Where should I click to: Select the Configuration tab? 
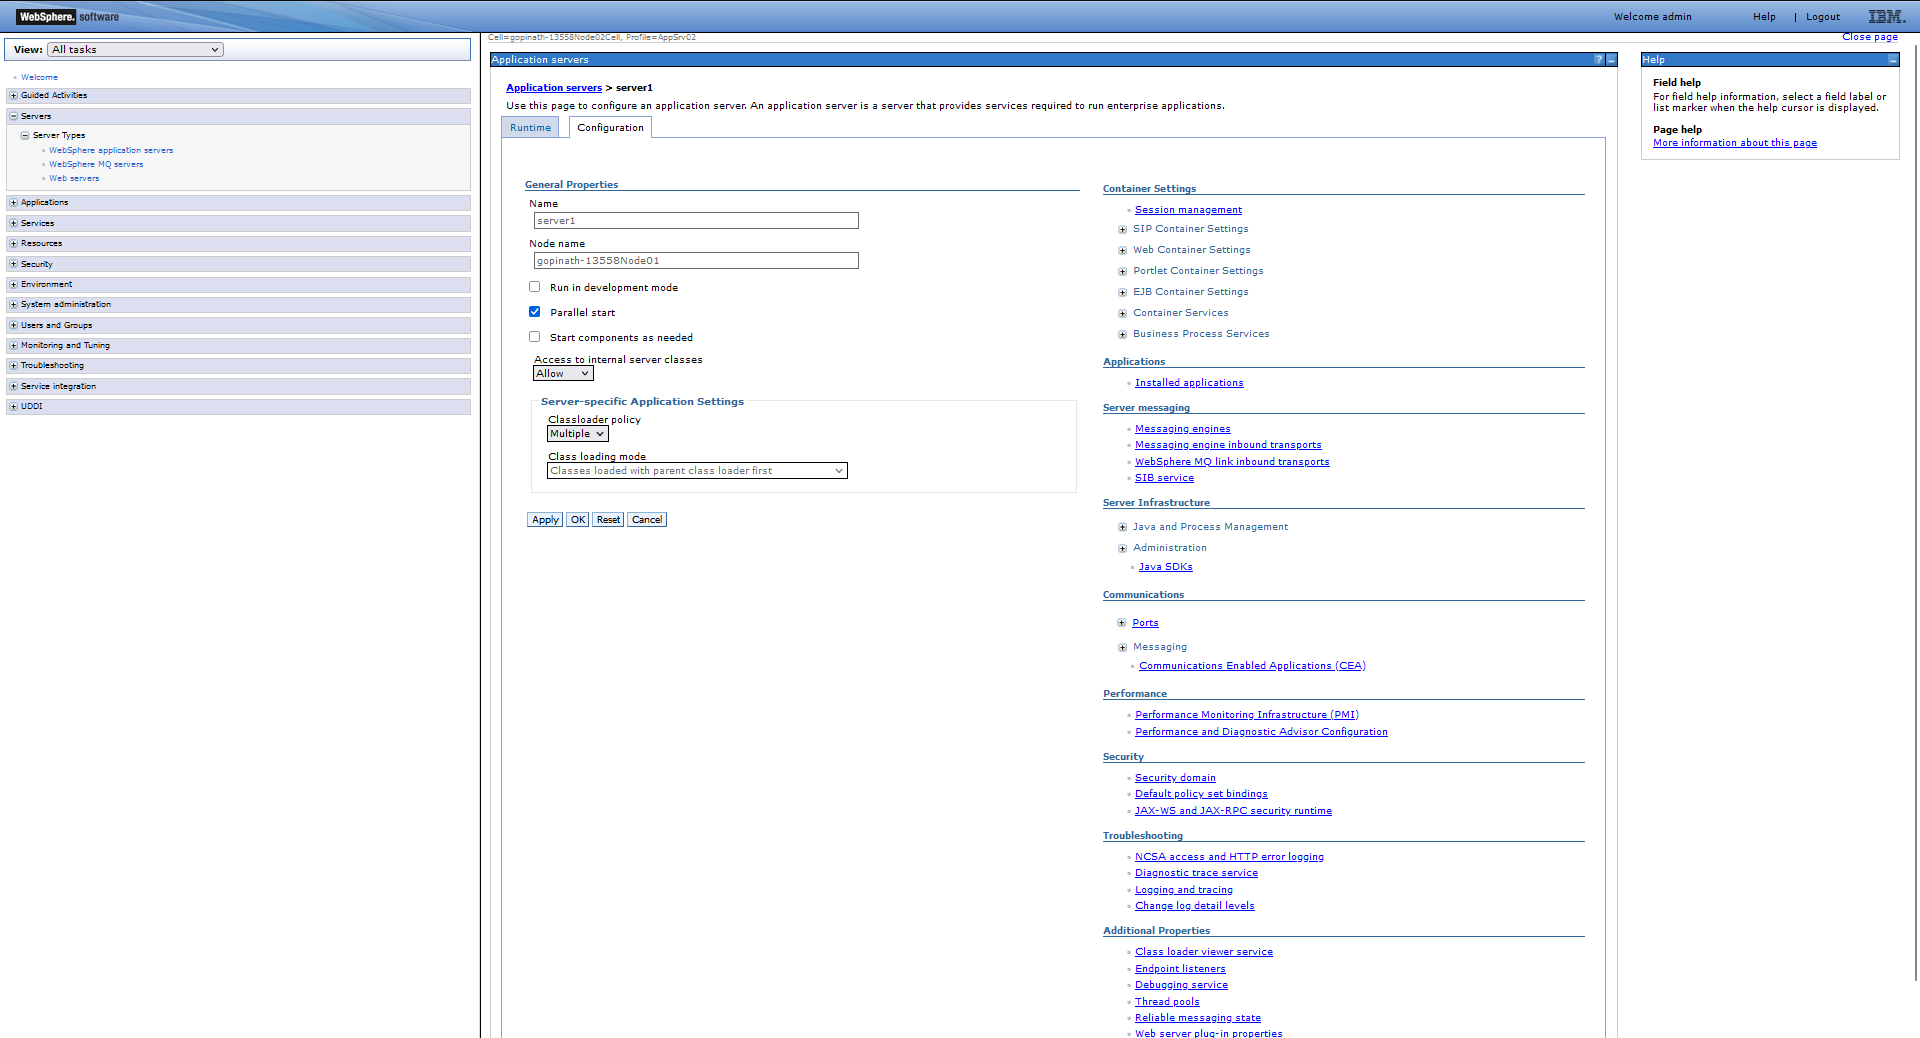pyautogui.click(x=610, y=128)
